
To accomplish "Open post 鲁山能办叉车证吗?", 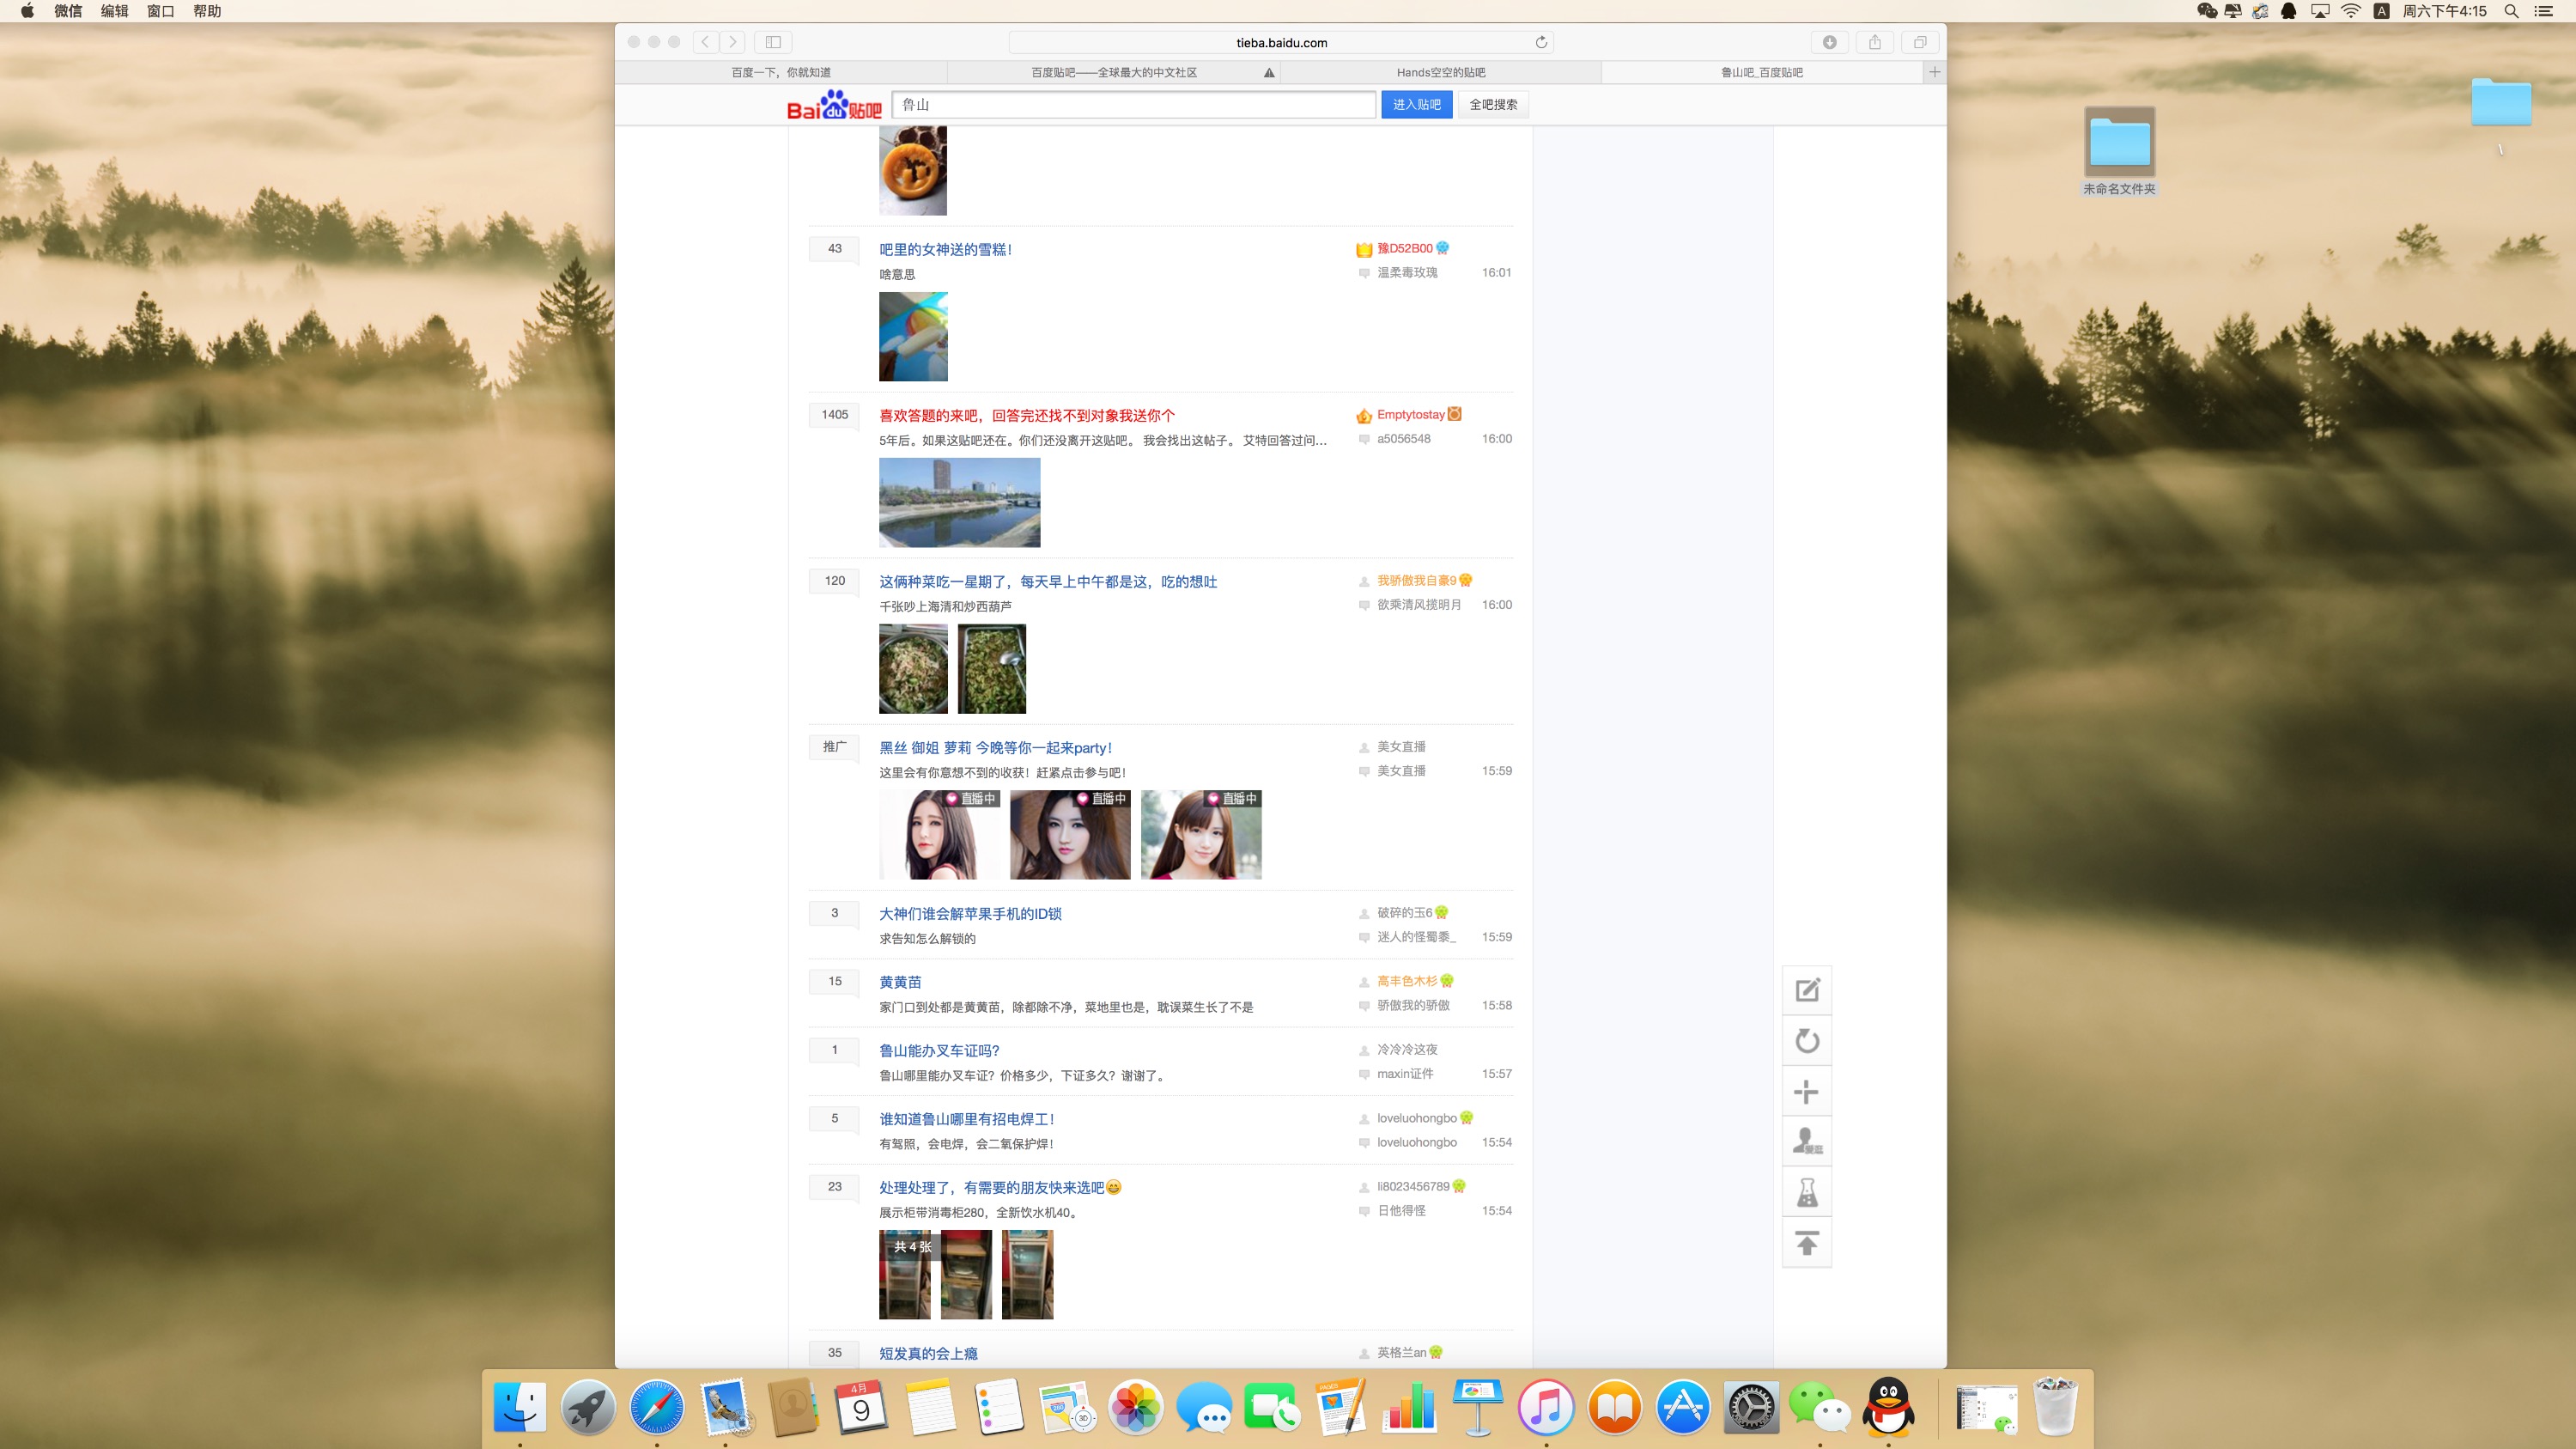I will tap(939, 1050).
